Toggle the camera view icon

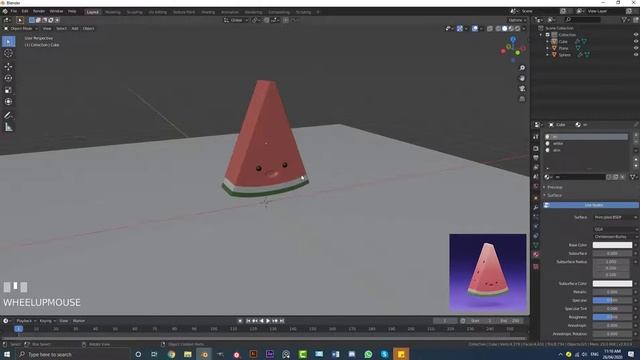[x=522, y=89]
